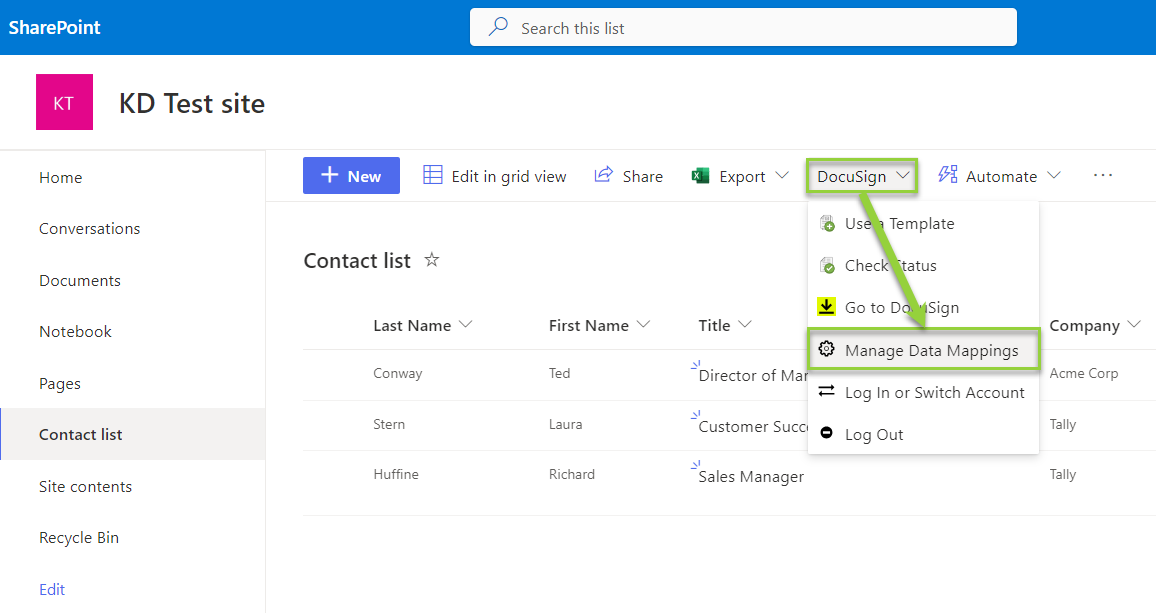1156x613 pixels.
Task: Click the New button
Action: pos(351,175)
